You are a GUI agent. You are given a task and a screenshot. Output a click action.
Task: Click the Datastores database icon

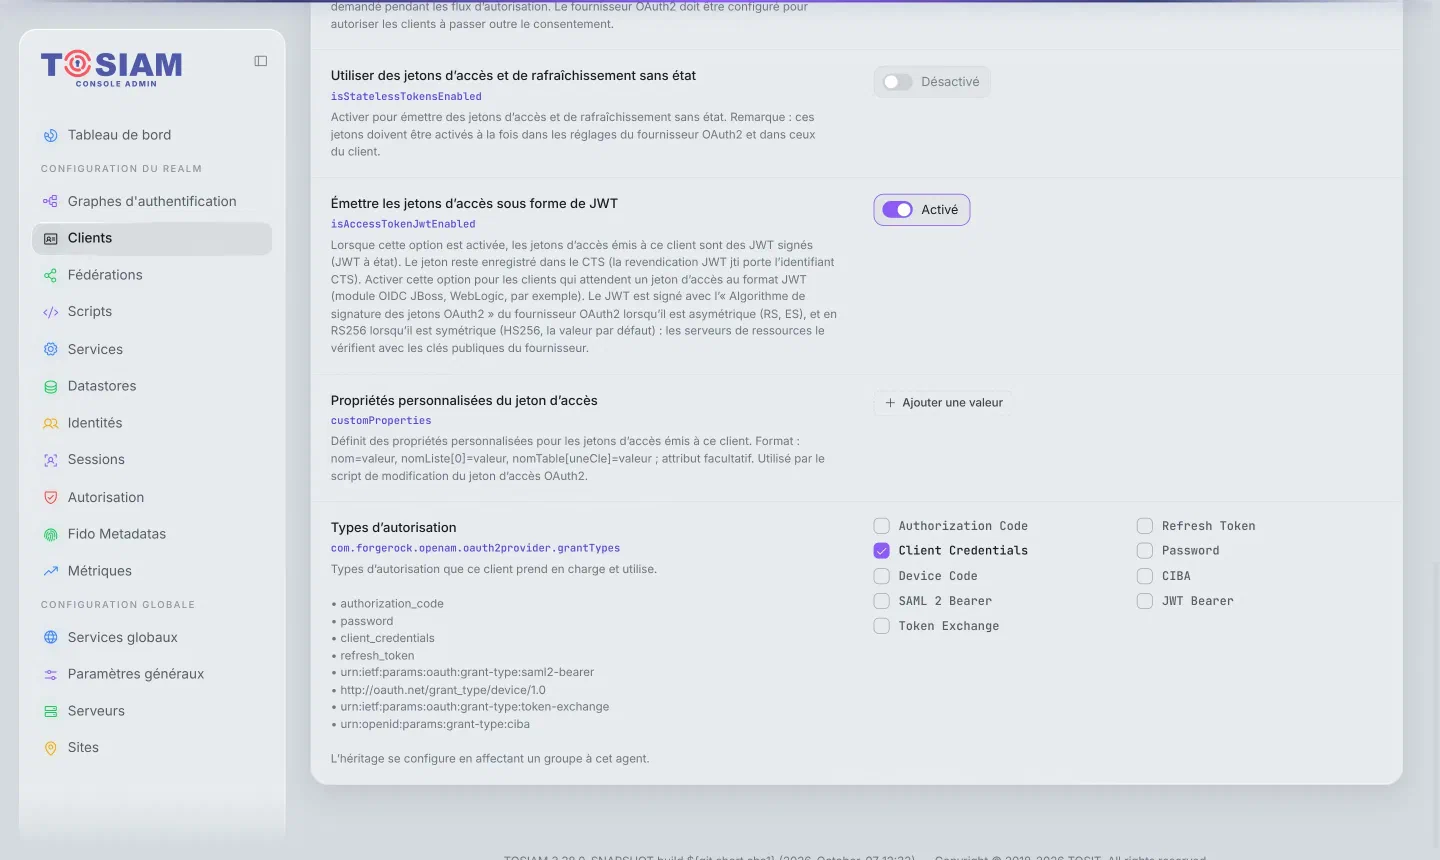pos(51,386)
